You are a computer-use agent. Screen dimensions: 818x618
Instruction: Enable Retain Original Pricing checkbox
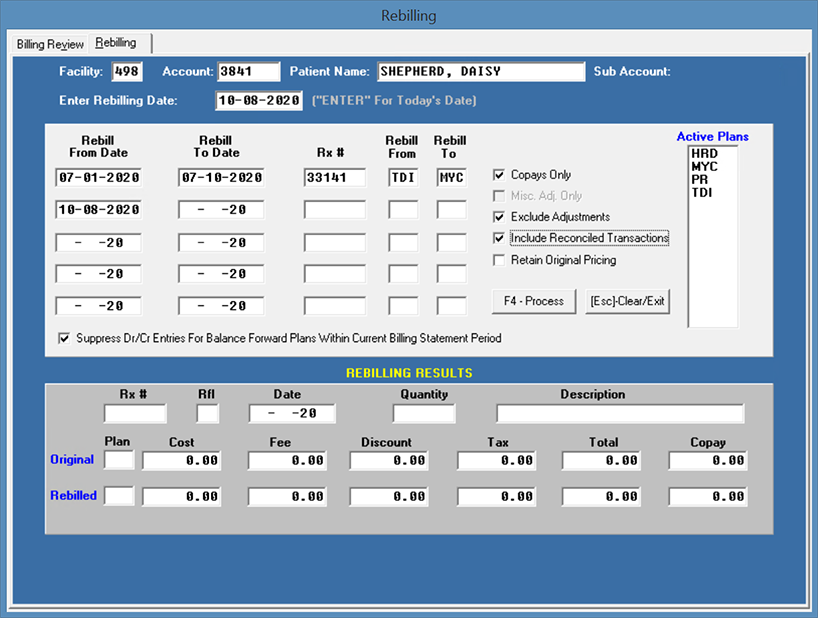point(500,260)
